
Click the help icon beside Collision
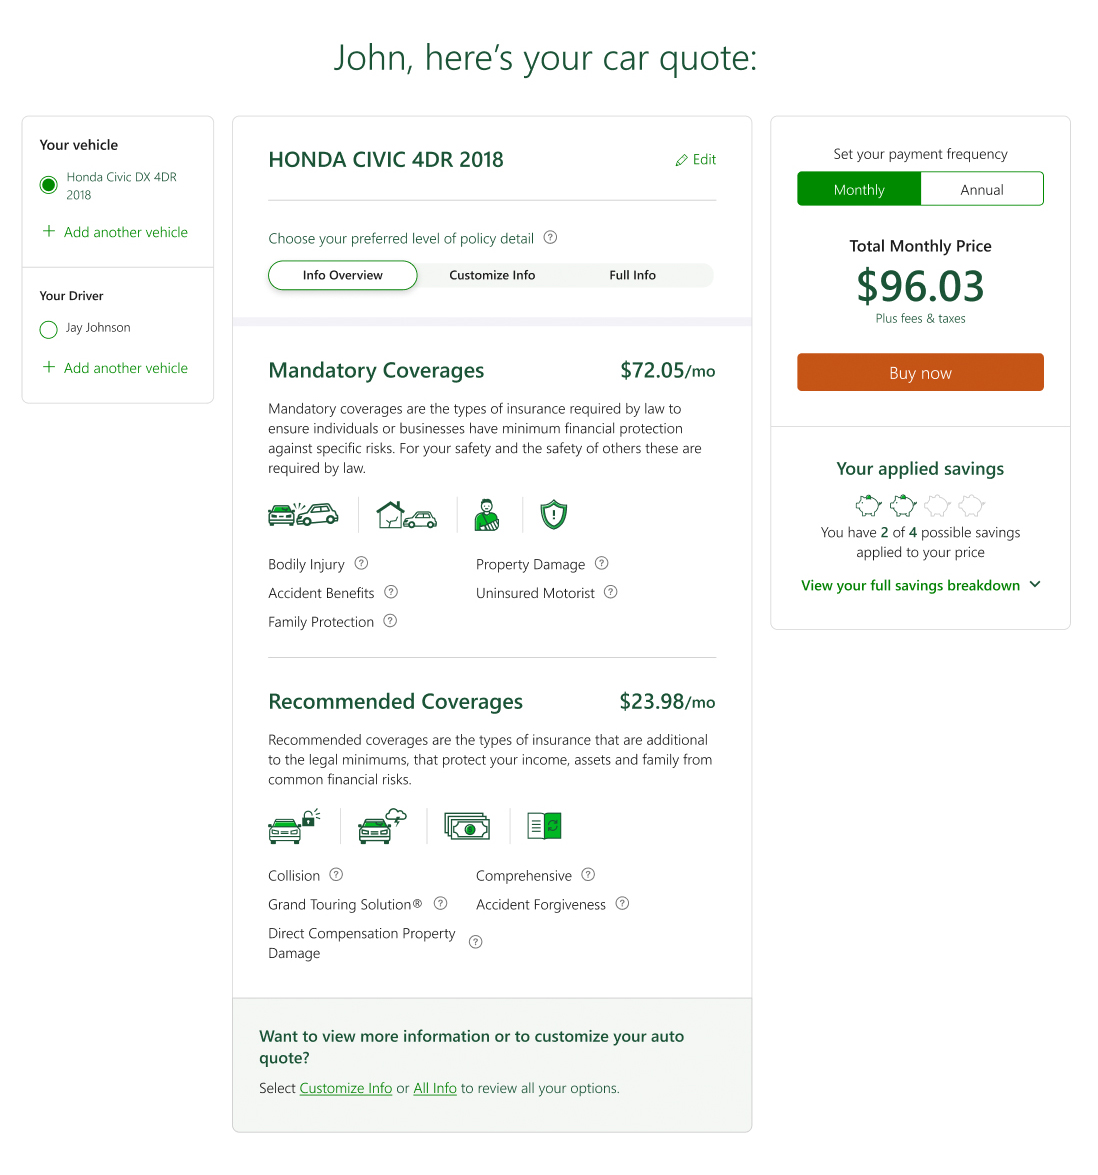[337, 874]
